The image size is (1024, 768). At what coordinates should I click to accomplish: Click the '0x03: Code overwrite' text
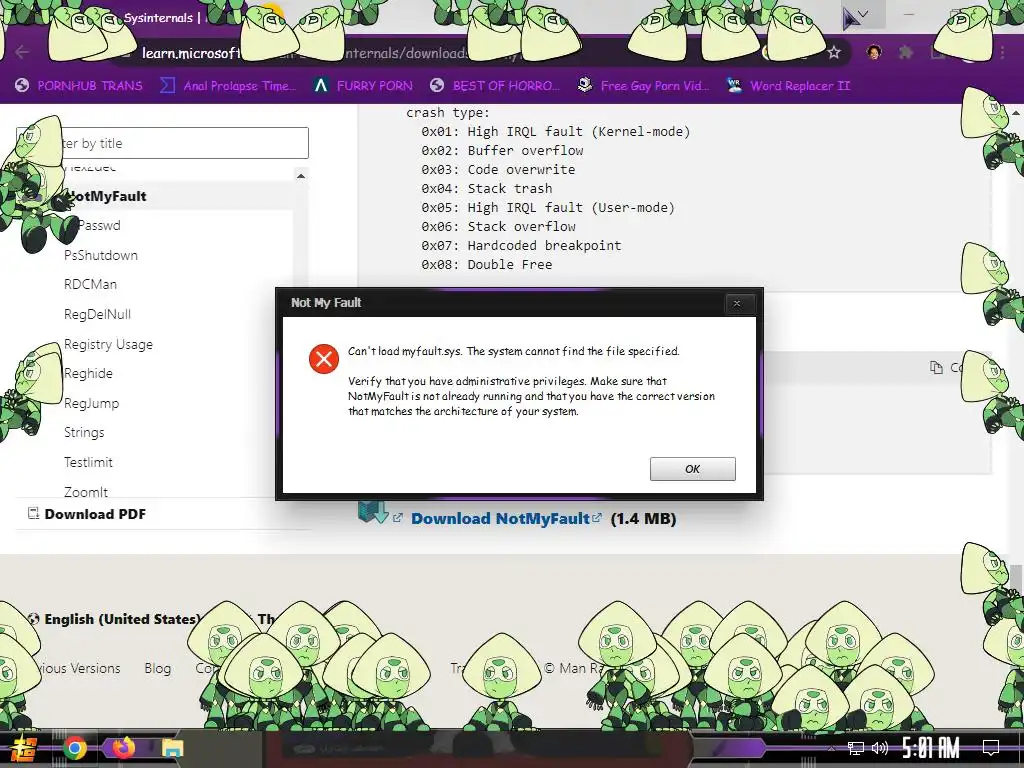tap(498, 169)
